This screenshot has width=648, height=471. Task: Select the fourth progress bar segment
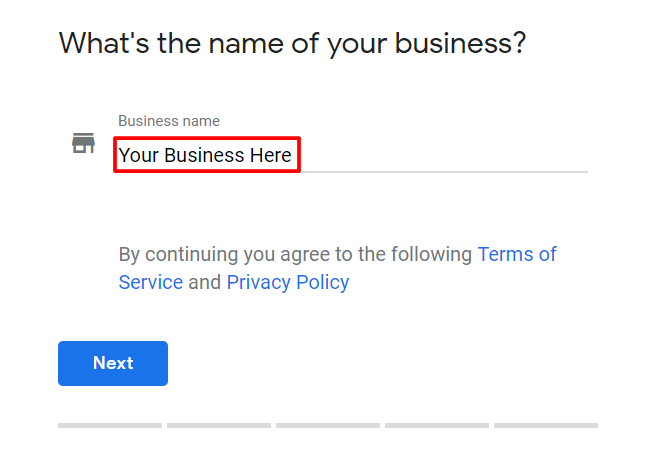click(x=437, y=426)
